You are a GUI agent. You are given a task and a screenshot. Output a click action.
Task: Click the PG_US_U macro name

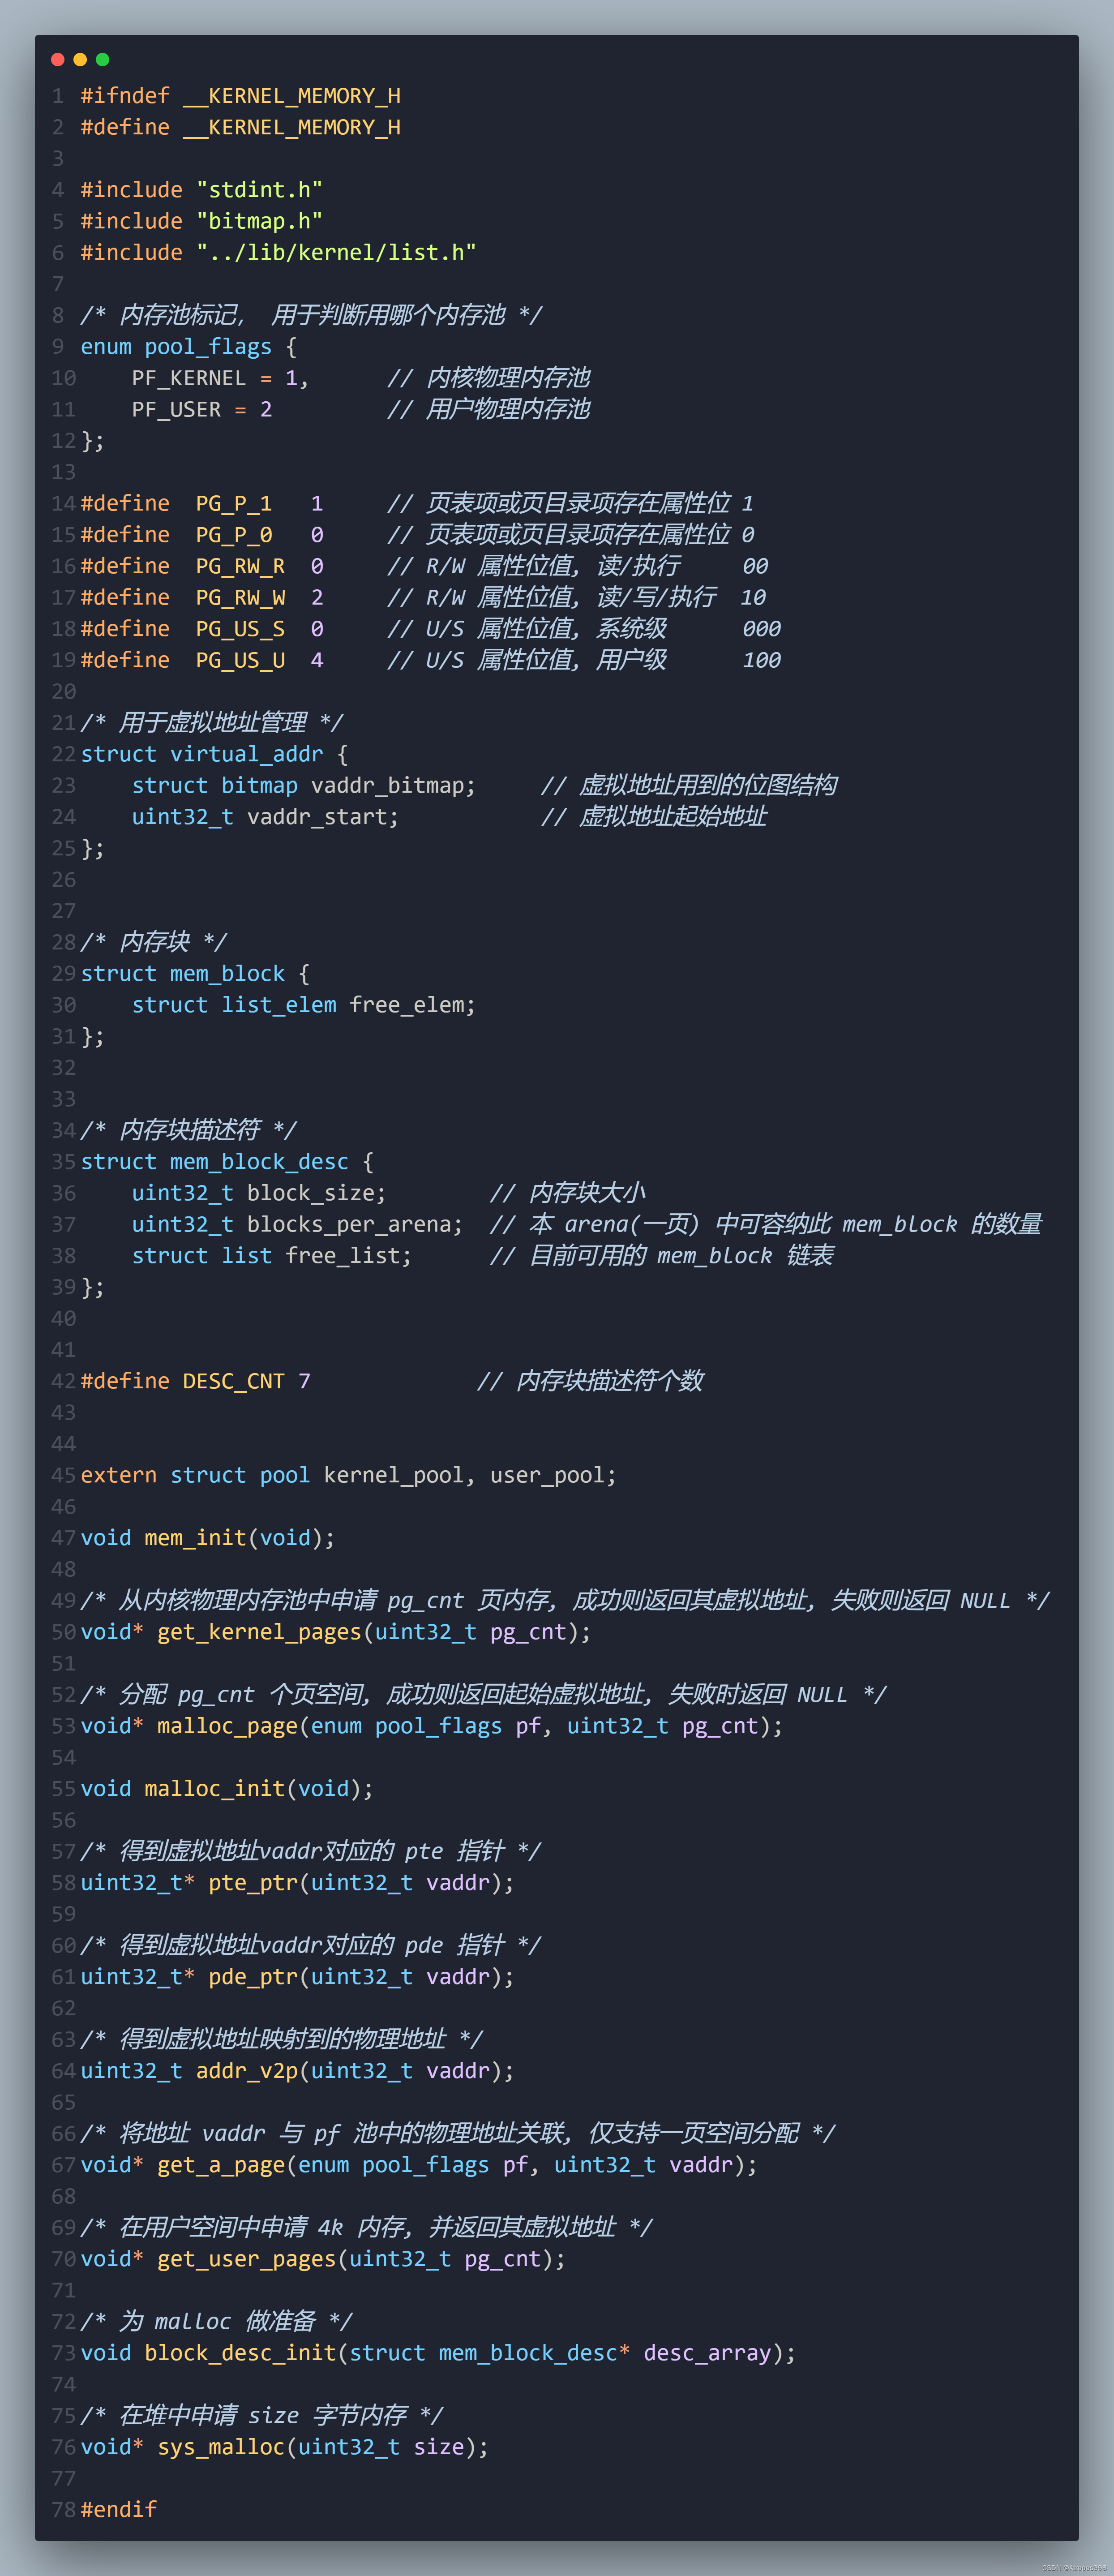point(240,660)
